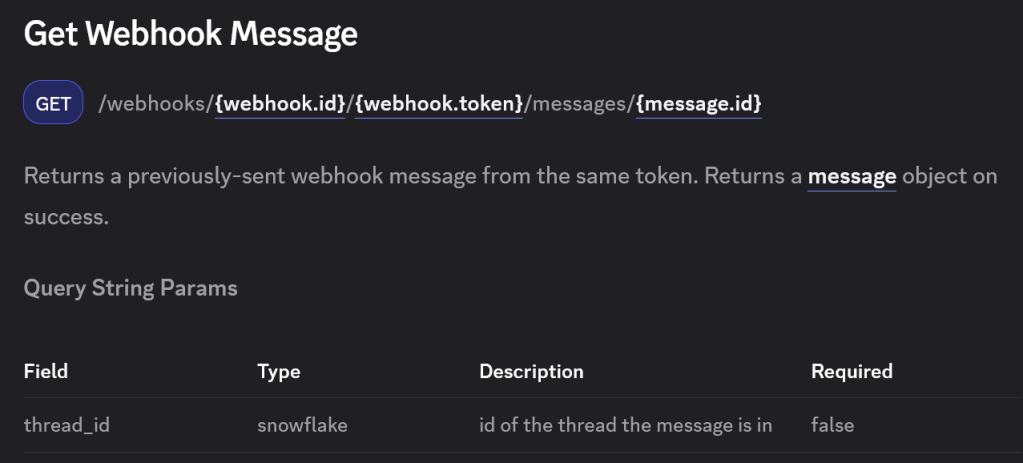
Task: Click the GET method badge
Action: click(53, 103)
